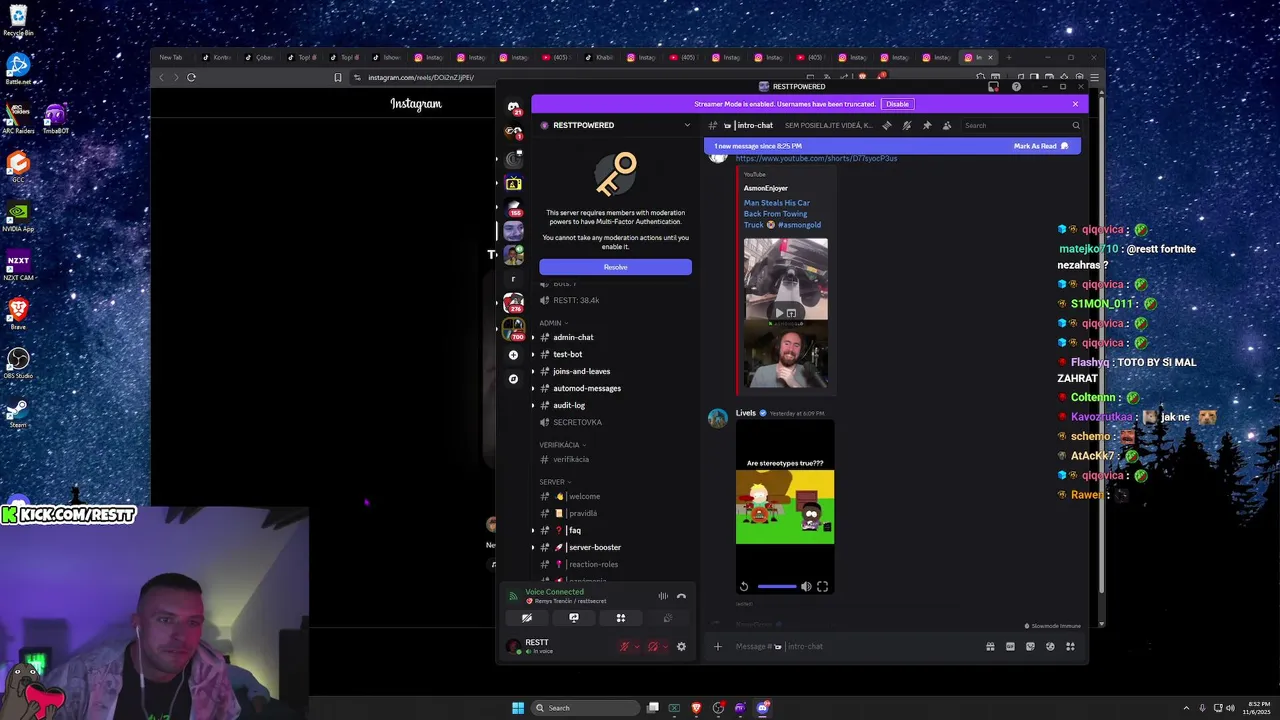Click Resolve multi-factor authentication button
Screen dimensions: 1280x720
pos(615,267)
